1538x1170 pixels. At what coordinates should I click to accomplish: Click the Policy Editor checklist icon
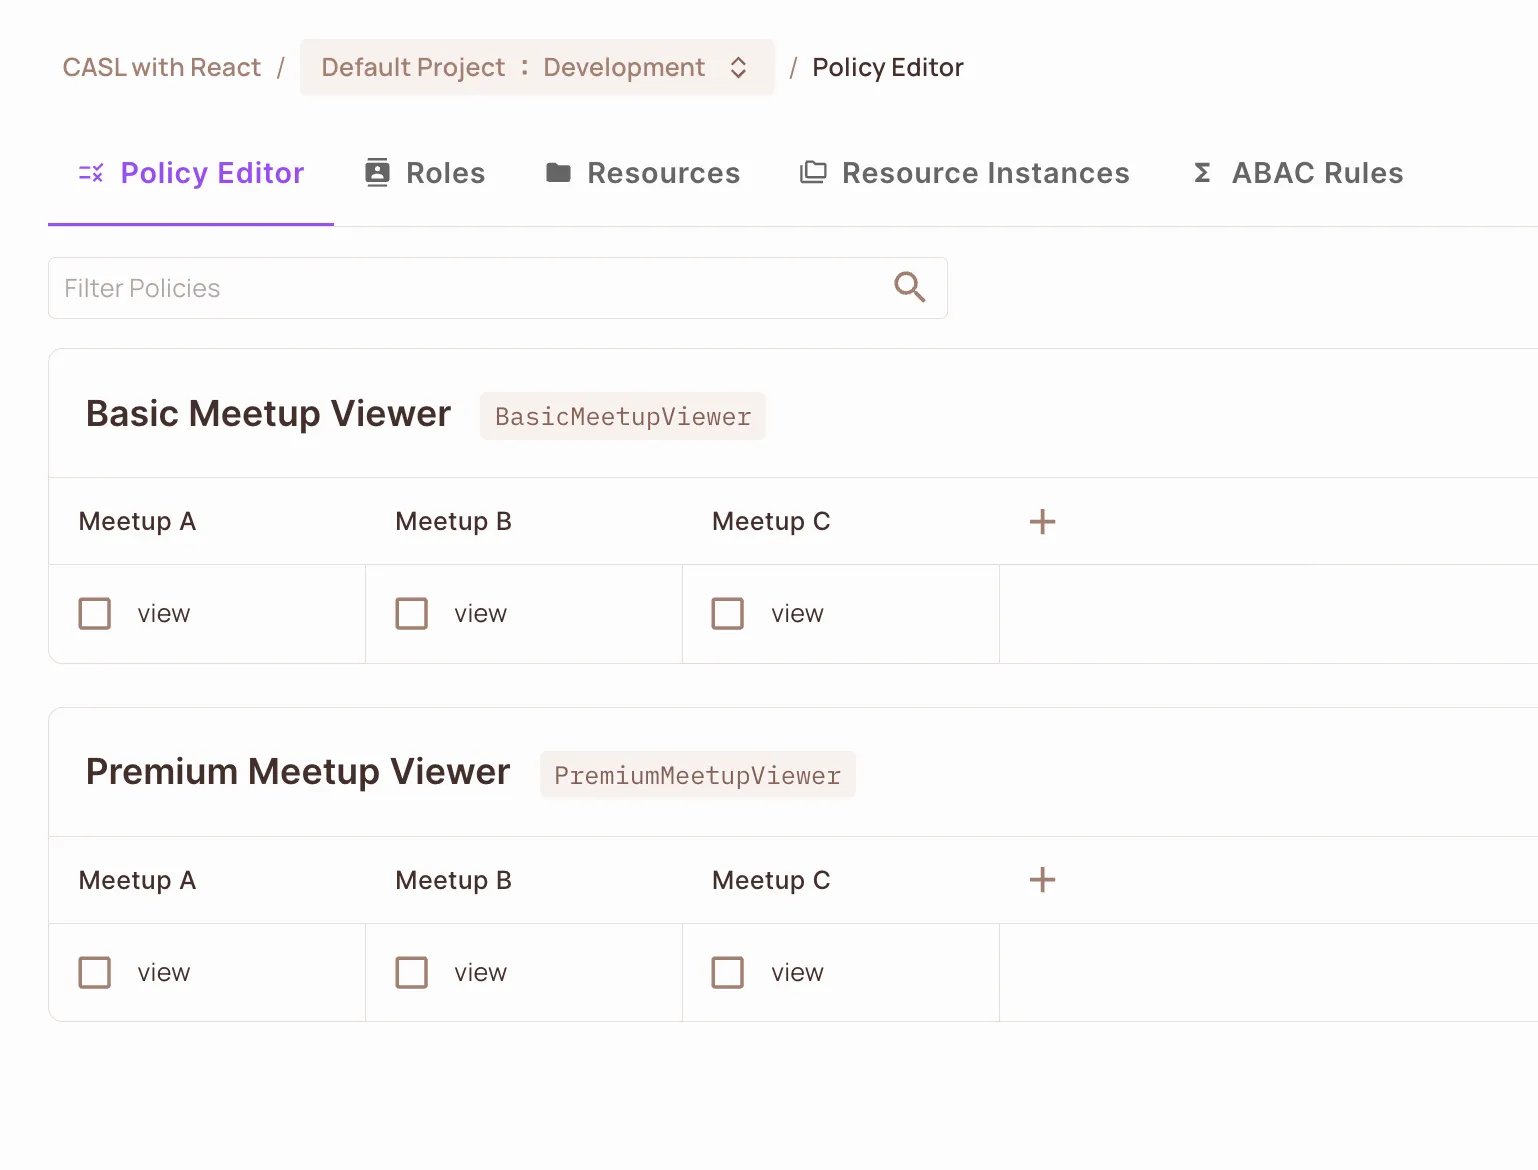pyautogui.click(x=91, y=173)
